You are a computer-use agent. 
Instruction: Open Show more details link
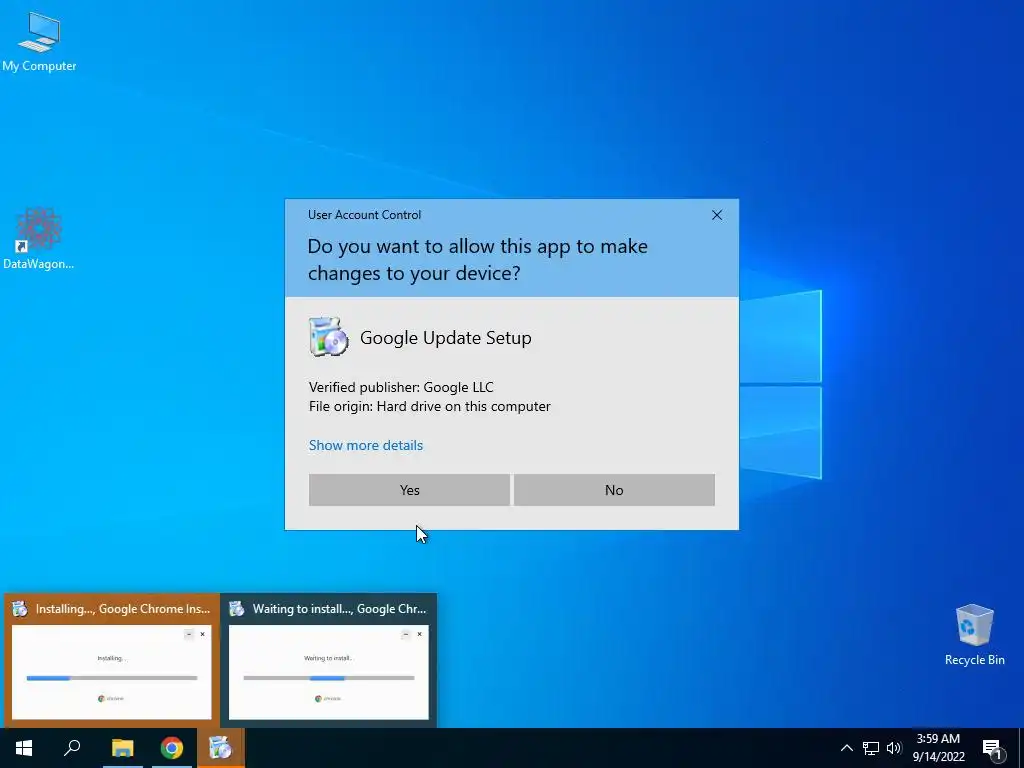pyautogui.click(x=366, y=445)
